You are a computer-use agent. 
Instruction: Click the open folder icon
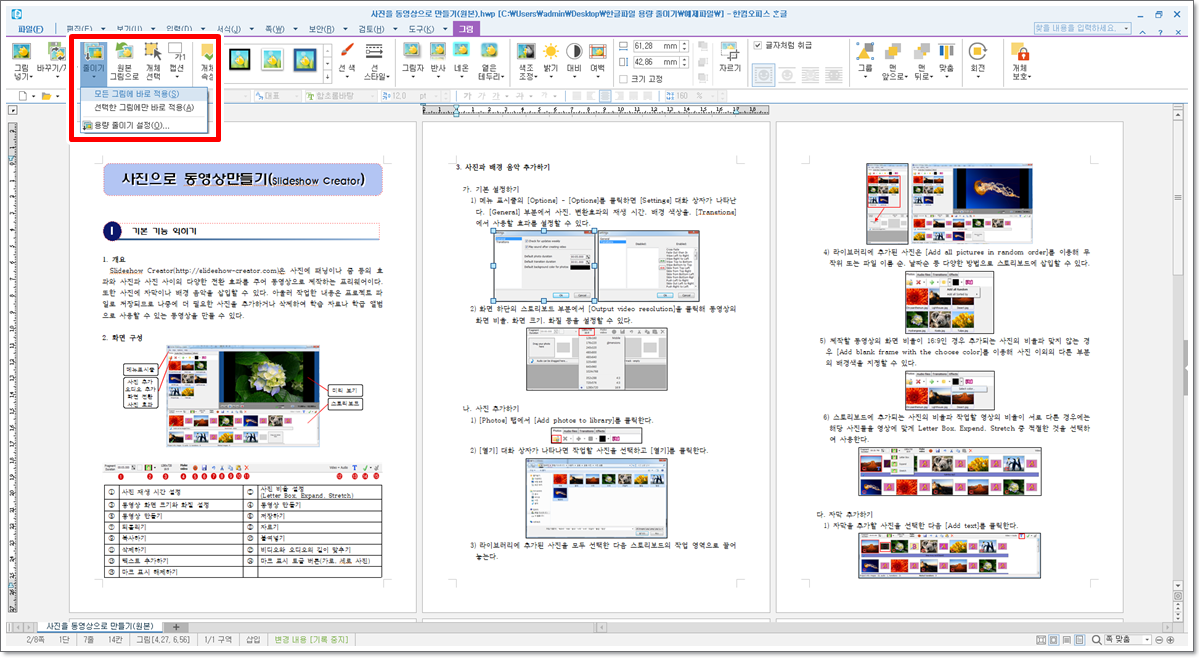click(x=46, y=96)
